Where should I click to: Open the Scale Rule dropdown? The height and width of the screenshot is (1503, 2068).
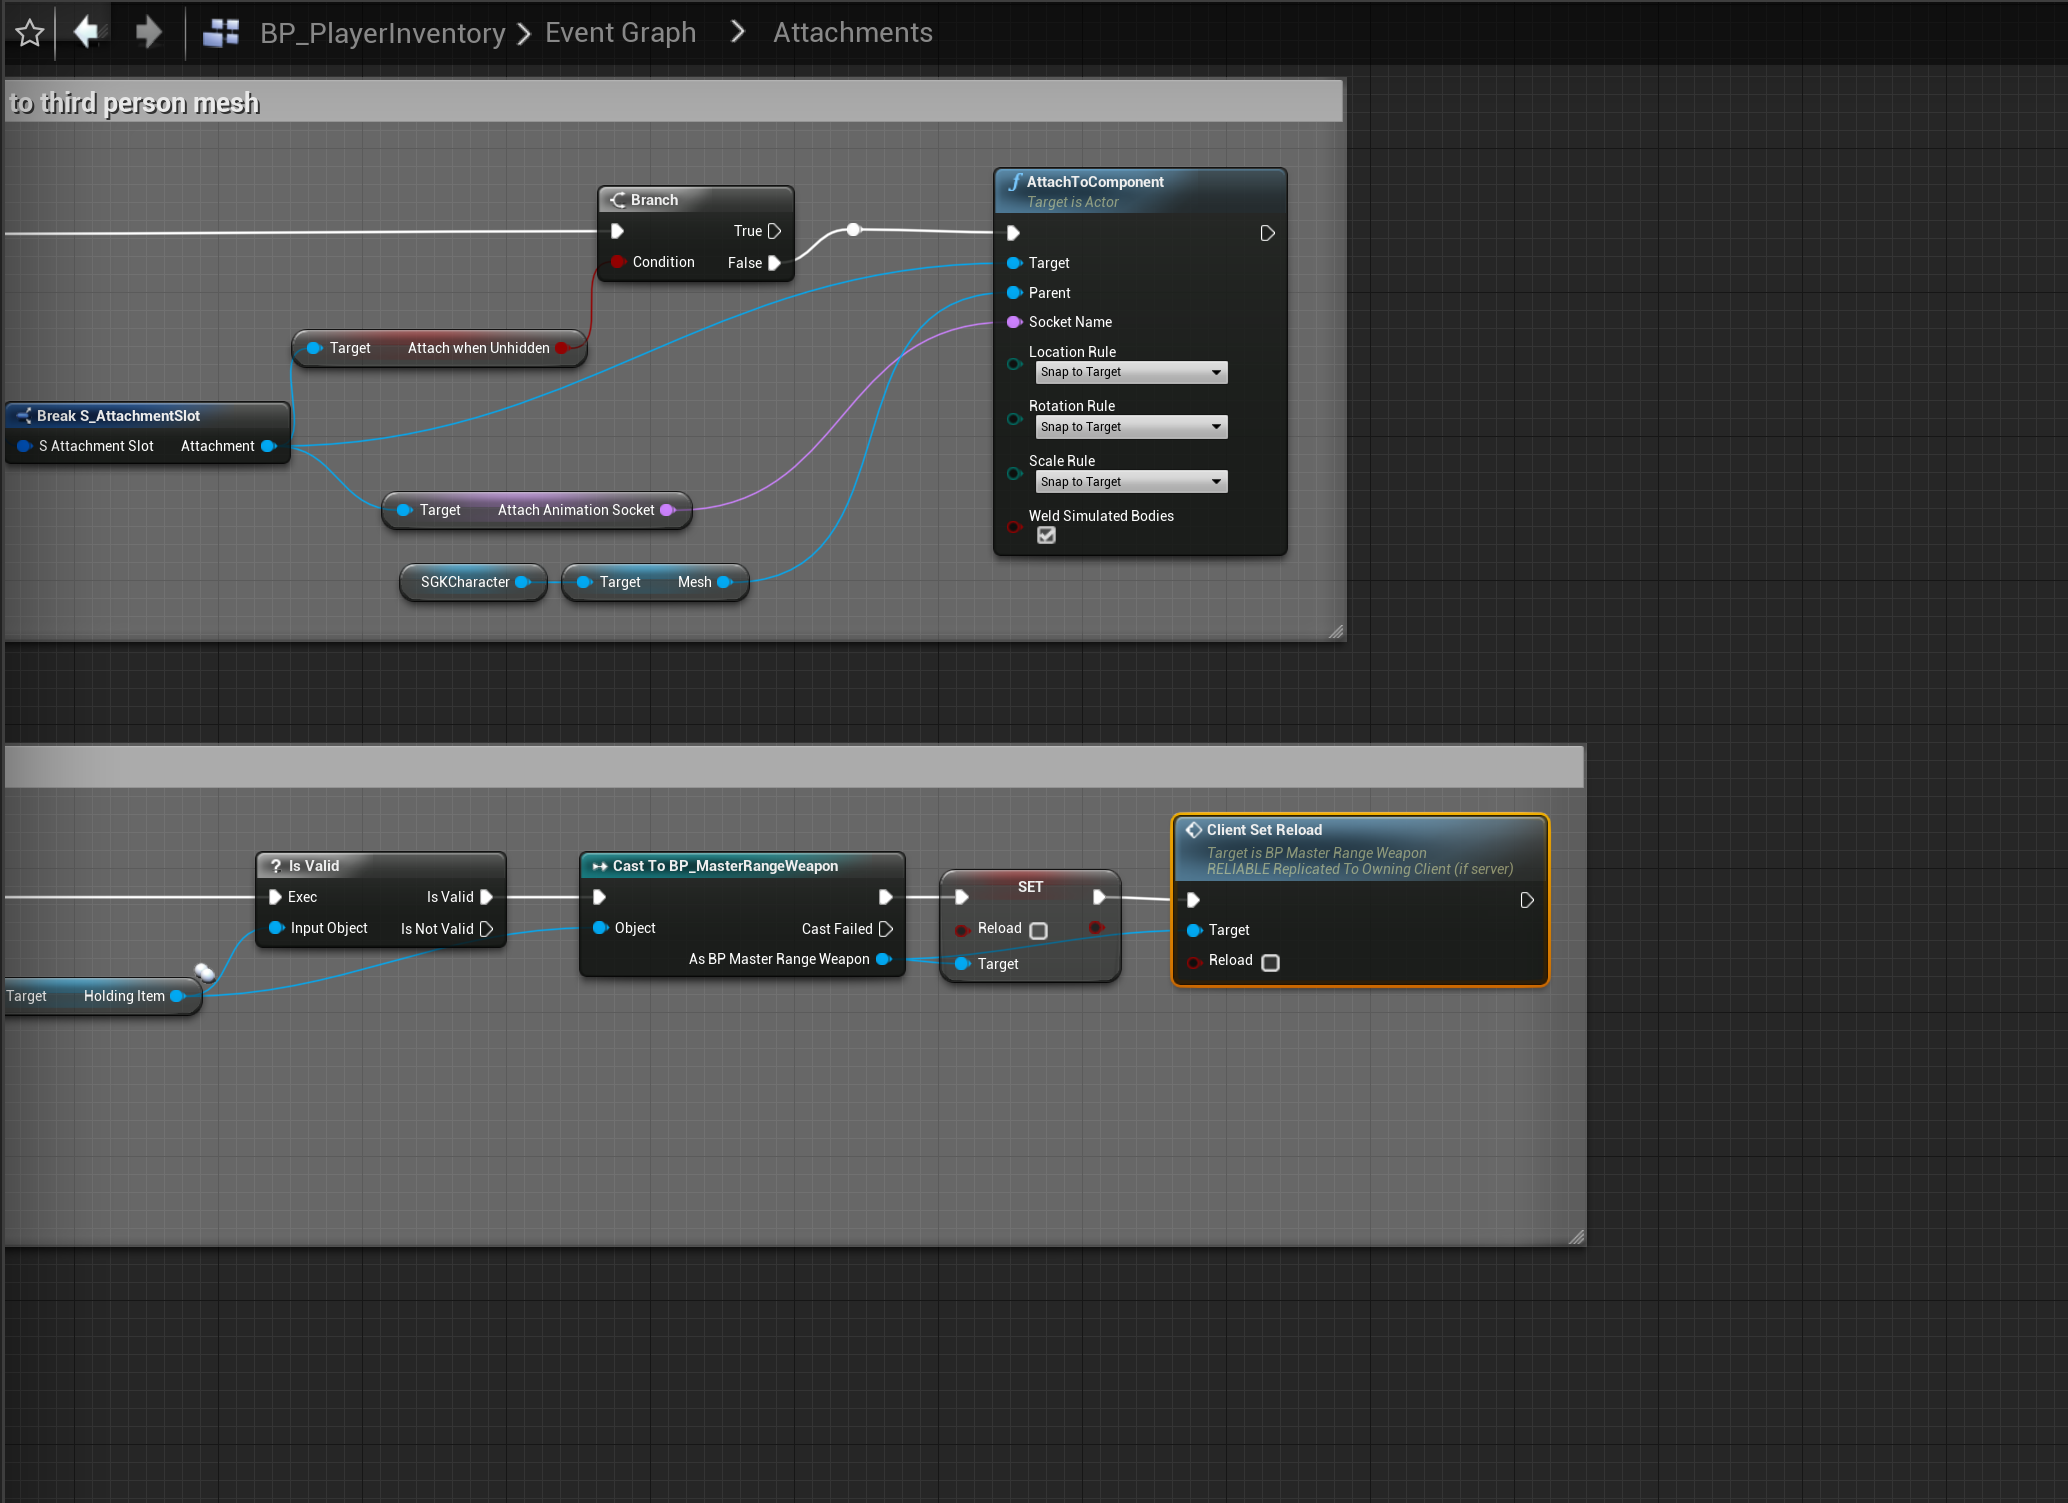1131,482
